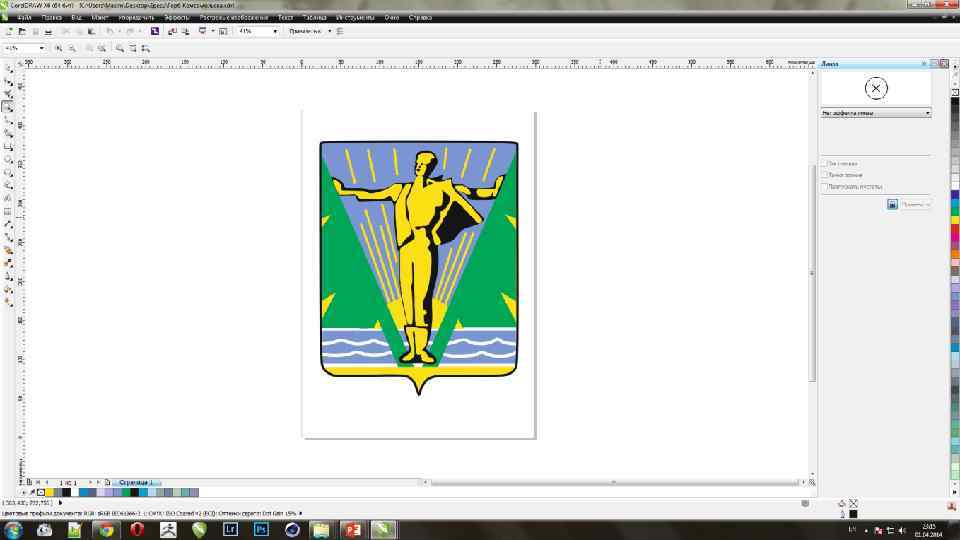960x540 pixels.
Task: Click the New document toolbar icon
Action: coord(9,31)
